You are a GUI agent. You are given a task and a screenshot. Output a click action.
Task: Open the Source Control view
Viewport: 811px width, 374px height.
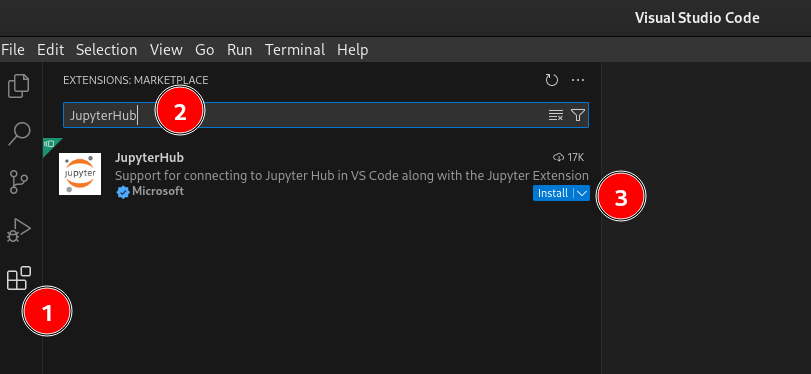coord(19,181)
